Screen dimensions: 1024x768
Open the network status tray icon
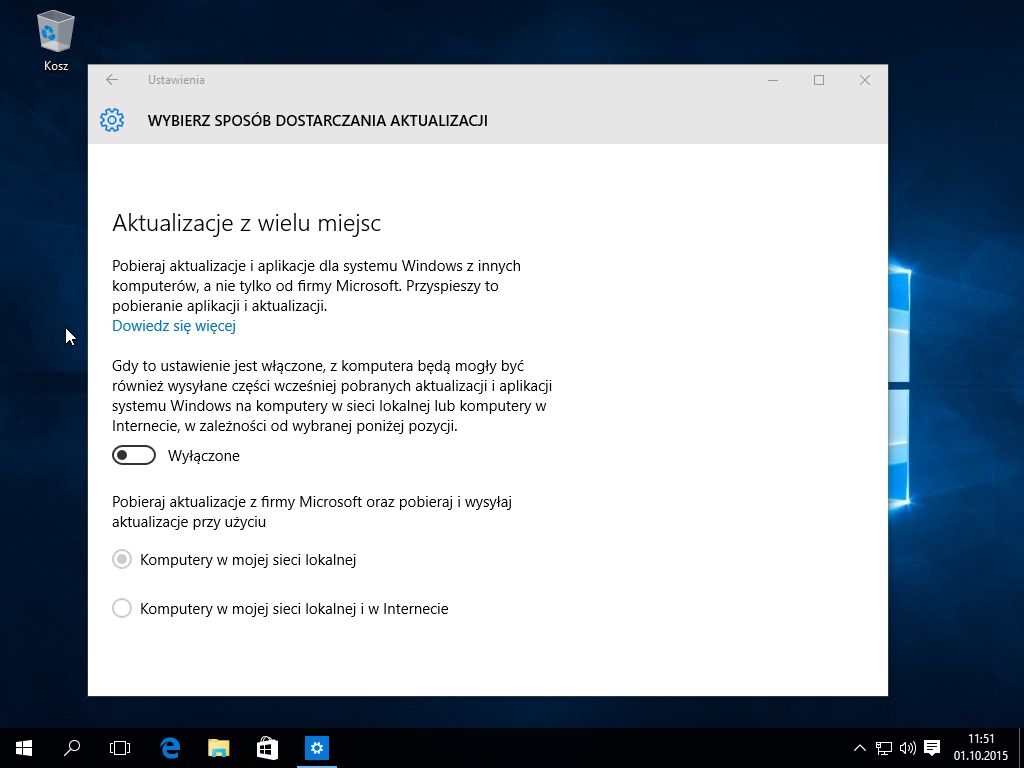(x=884, y=748)
